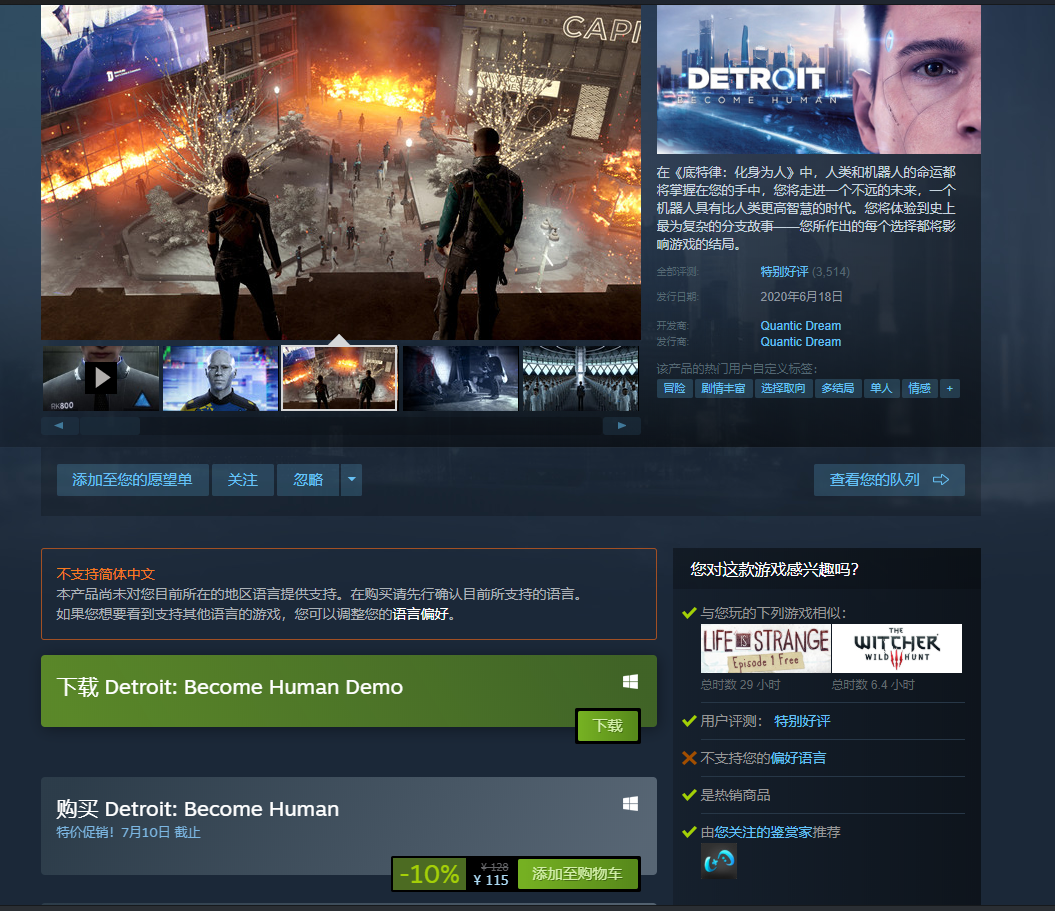1055x911 pixels.
Task: Click 添加至您的愿望单 button
Action: tap(133, 480)
